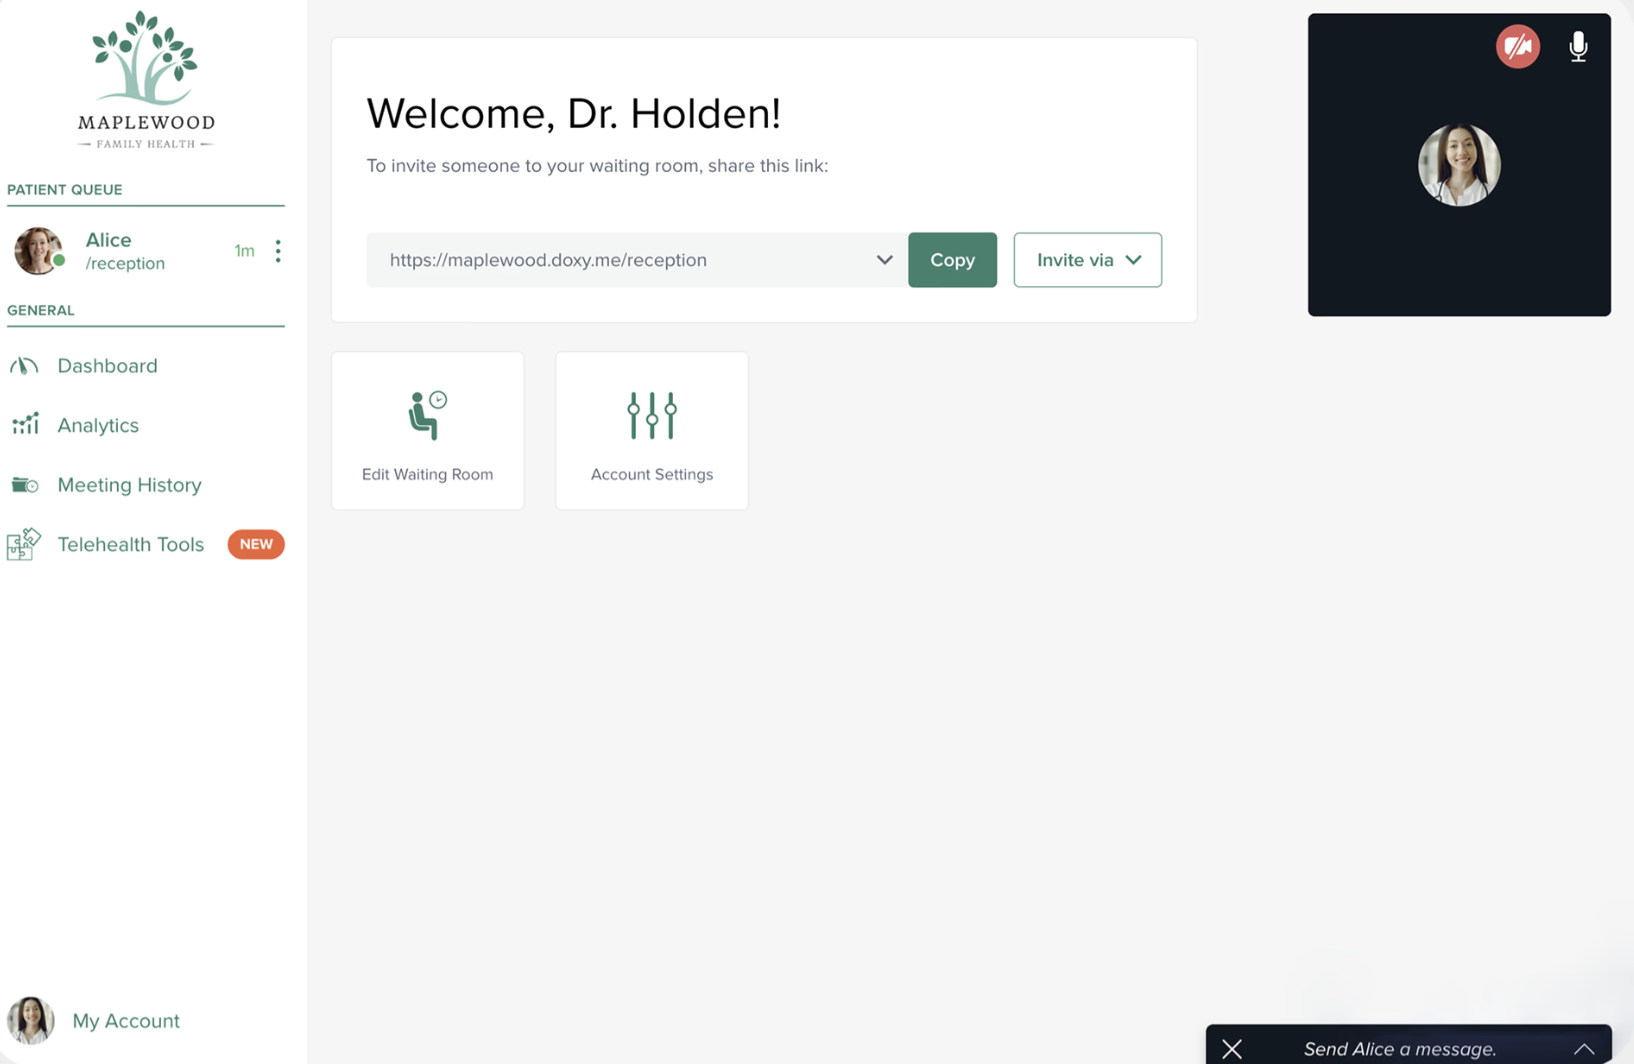Open My Account at bottom of sidebar
The height and width of the screenshot is (1064, 1634).
(125, 1021)
